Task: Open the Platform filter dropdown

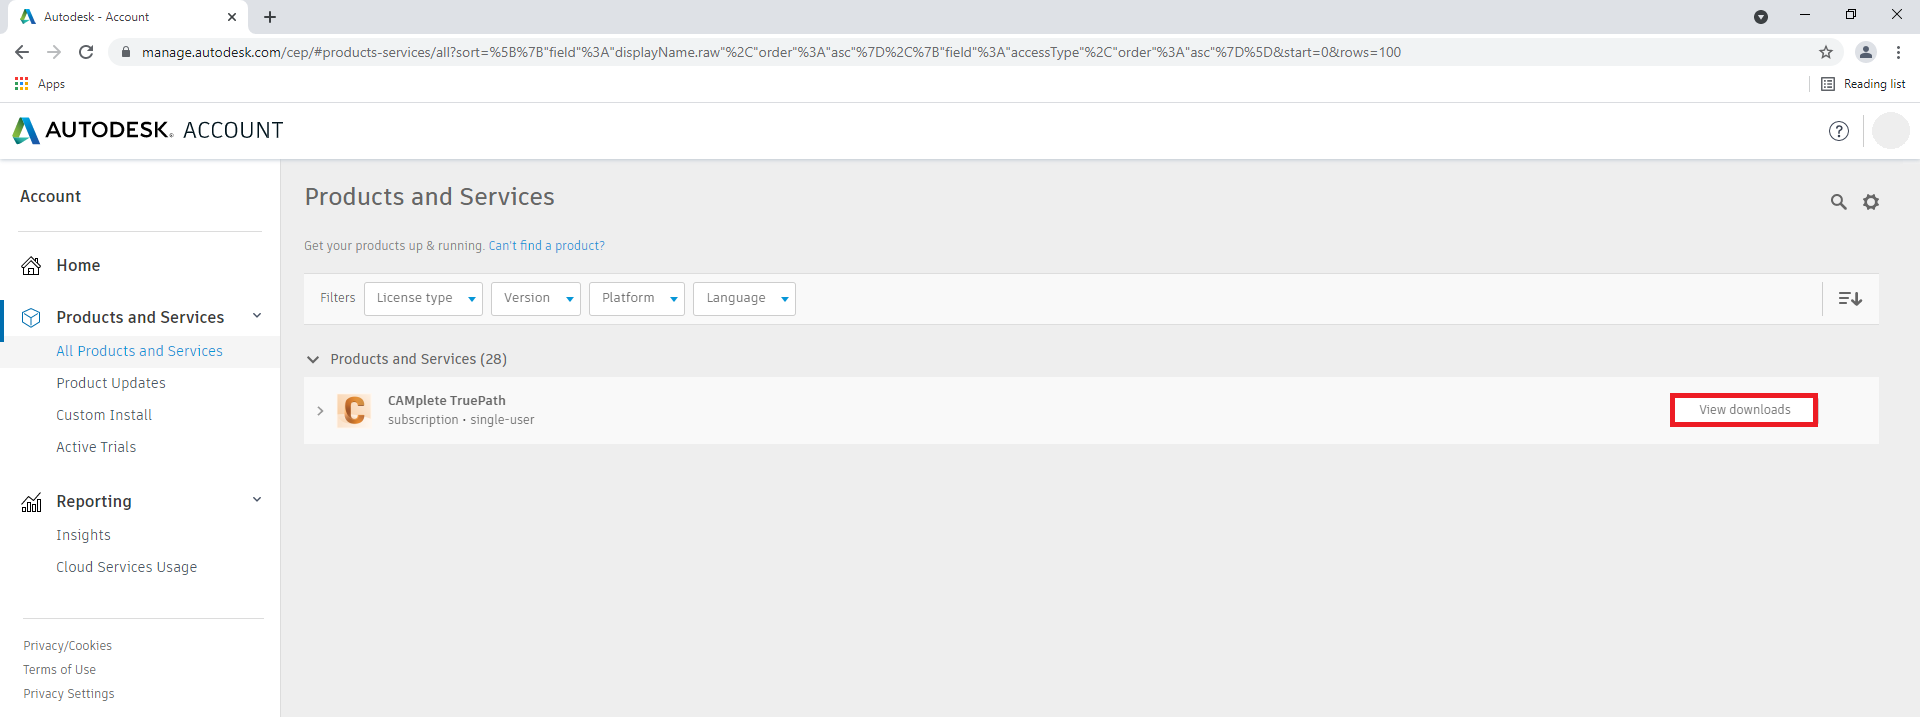Action: (x=636, y=298)
